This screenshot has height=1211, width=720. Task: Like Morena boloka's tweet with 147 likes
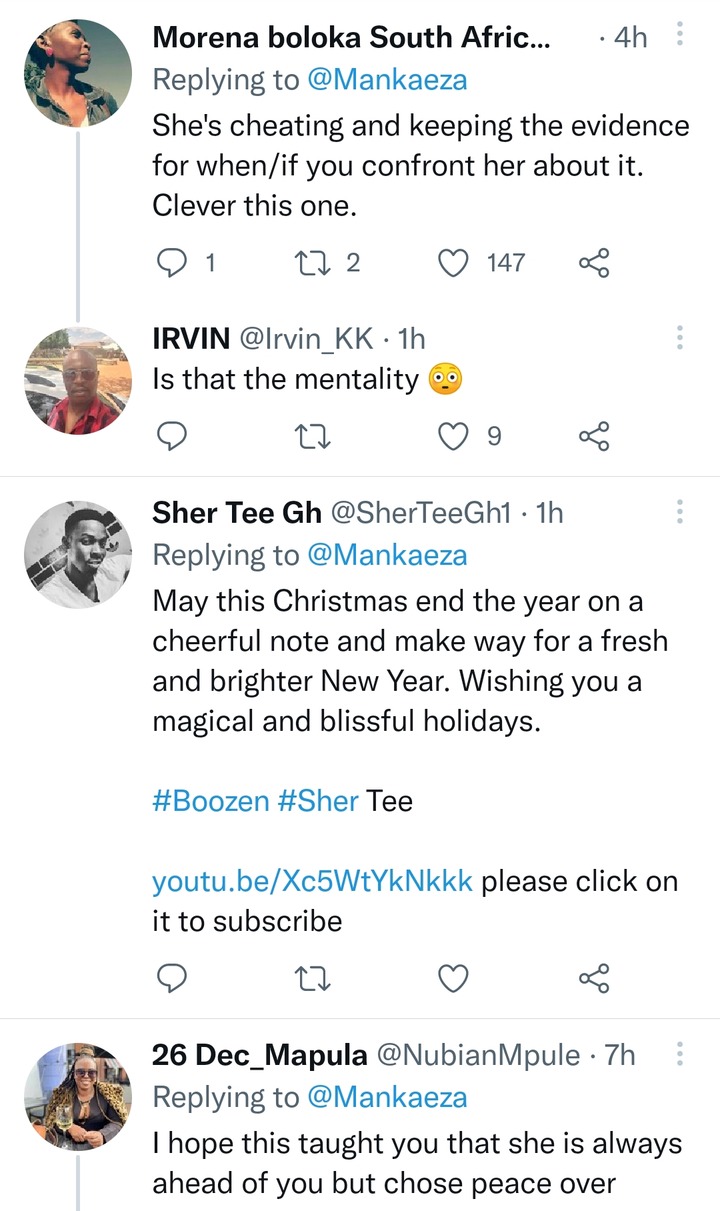click(x=455, y=263)
